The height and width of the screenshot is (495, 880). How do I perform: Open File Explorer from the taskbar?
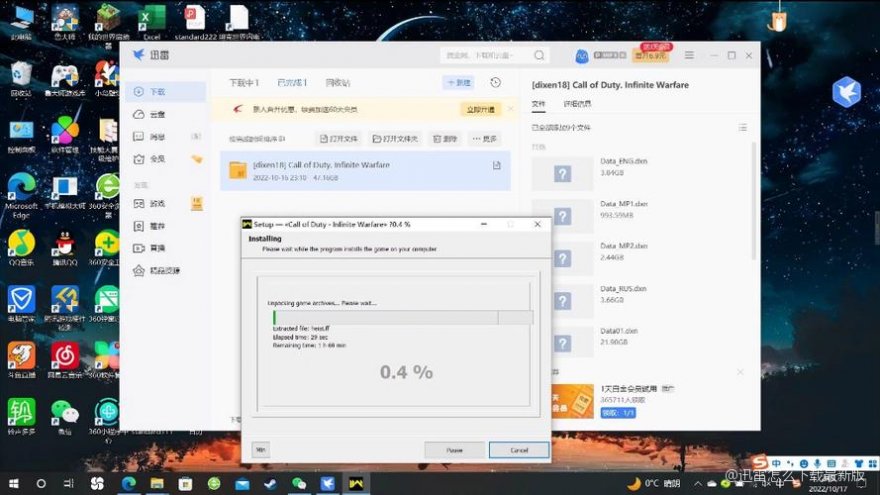tap(157, 483)
